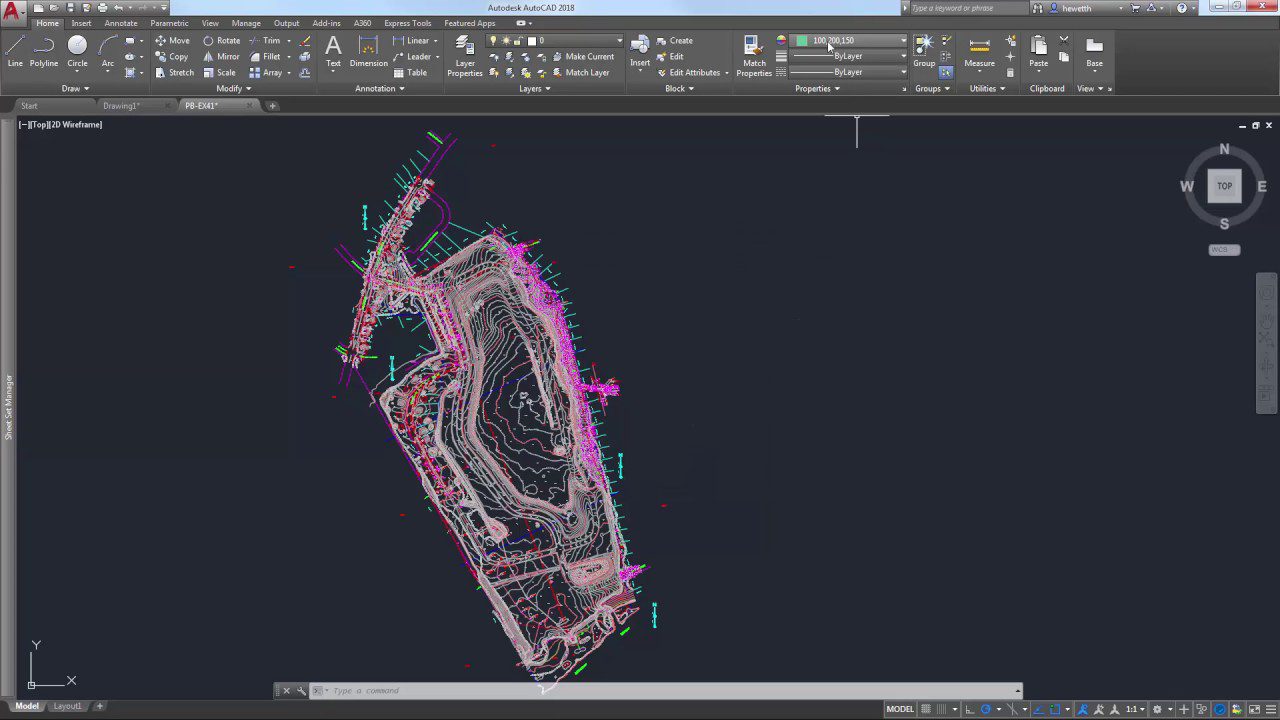The image size is (1280, 720).
Task: Click Make Current layer button
Action: coord(583,57)
